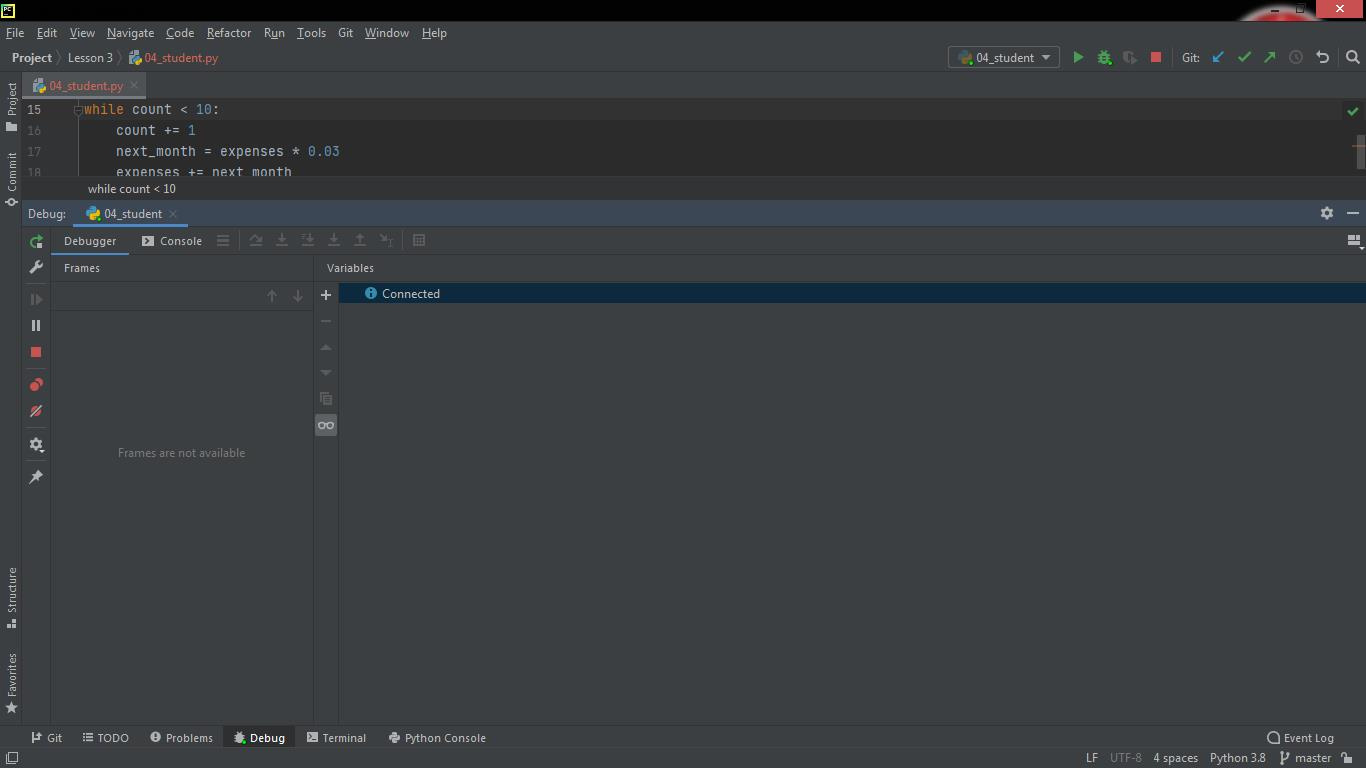1366x768 pixels.
Task: Pin the debug tab
Action: pos(36,477)
